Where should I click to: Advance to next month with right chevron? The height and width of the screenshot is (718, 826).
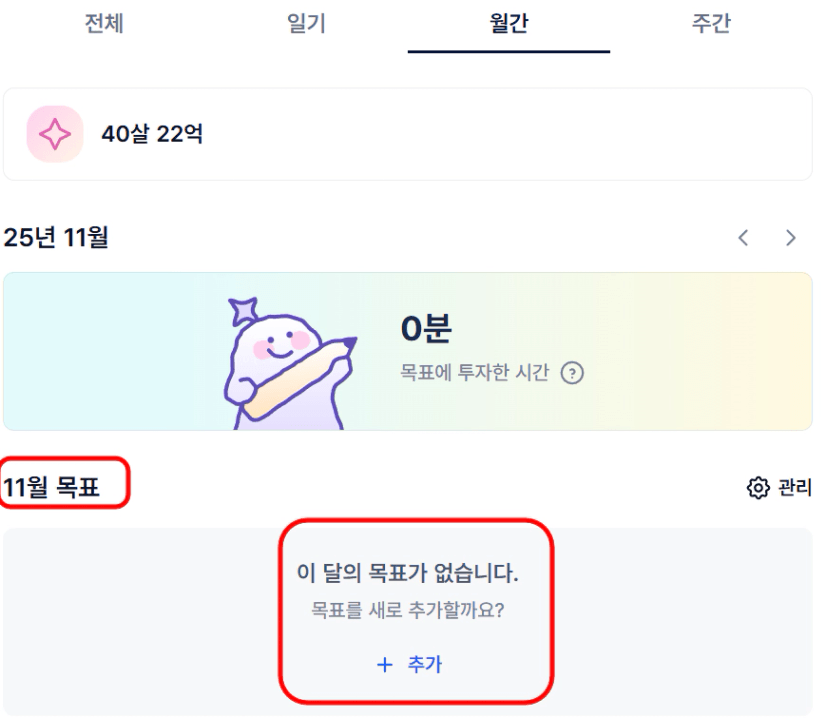tap(791, 238)
